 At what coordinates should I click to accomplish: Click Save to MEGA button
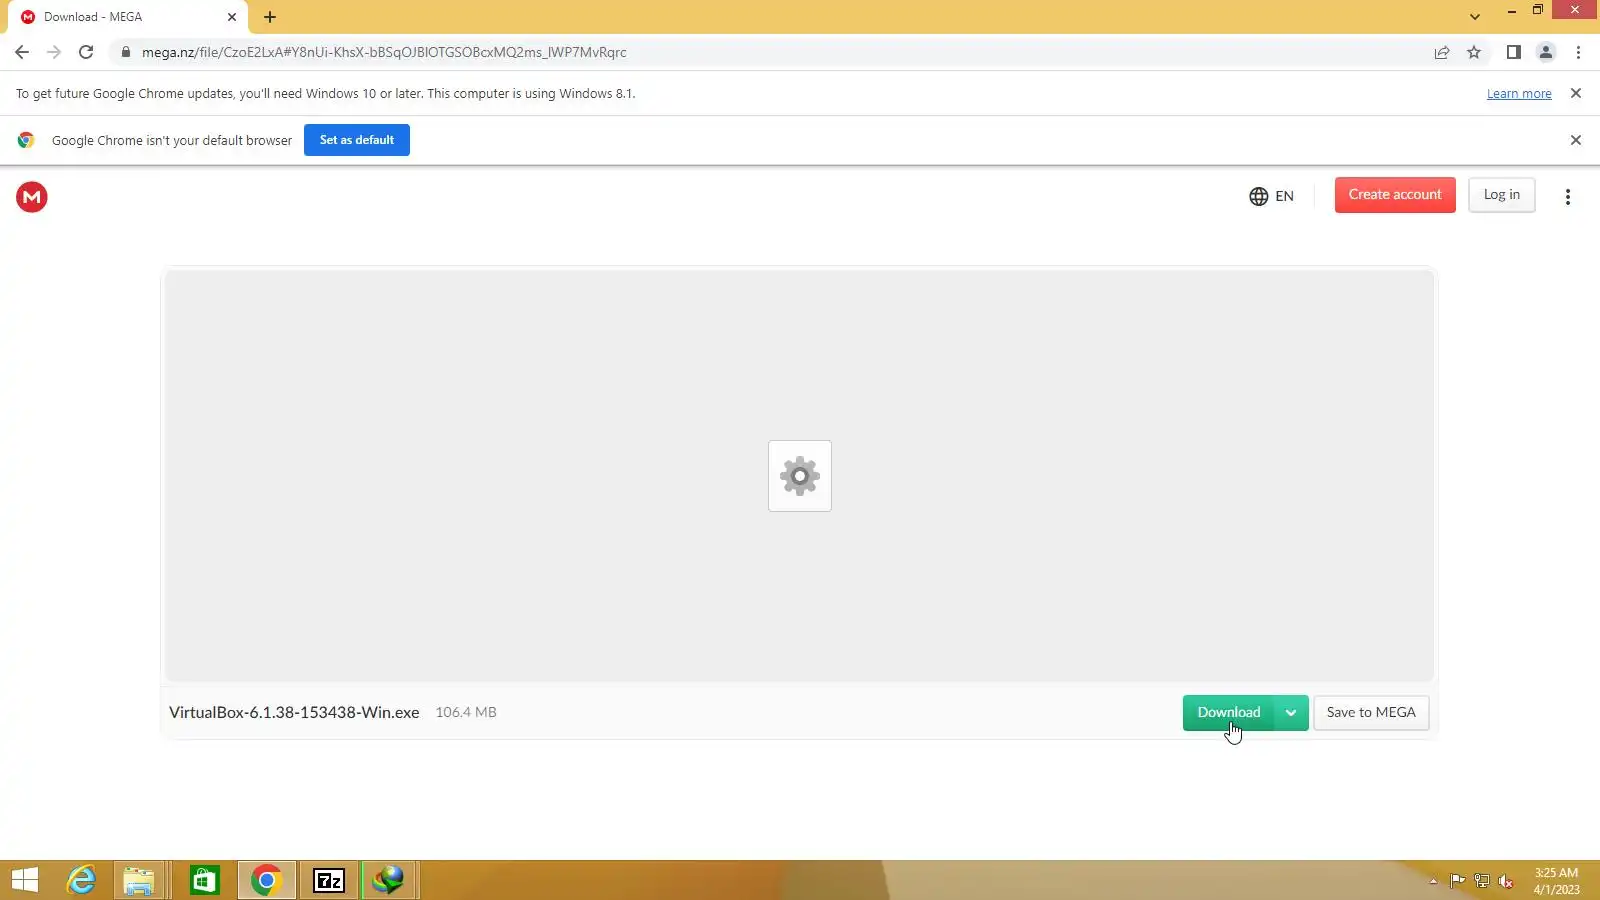(x=1371, y=713)
